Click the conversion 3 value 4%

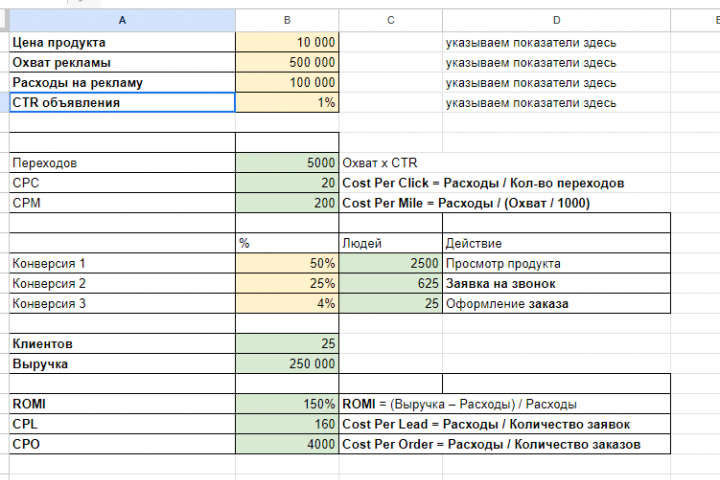pyautogui.click(x=287, y=303)
